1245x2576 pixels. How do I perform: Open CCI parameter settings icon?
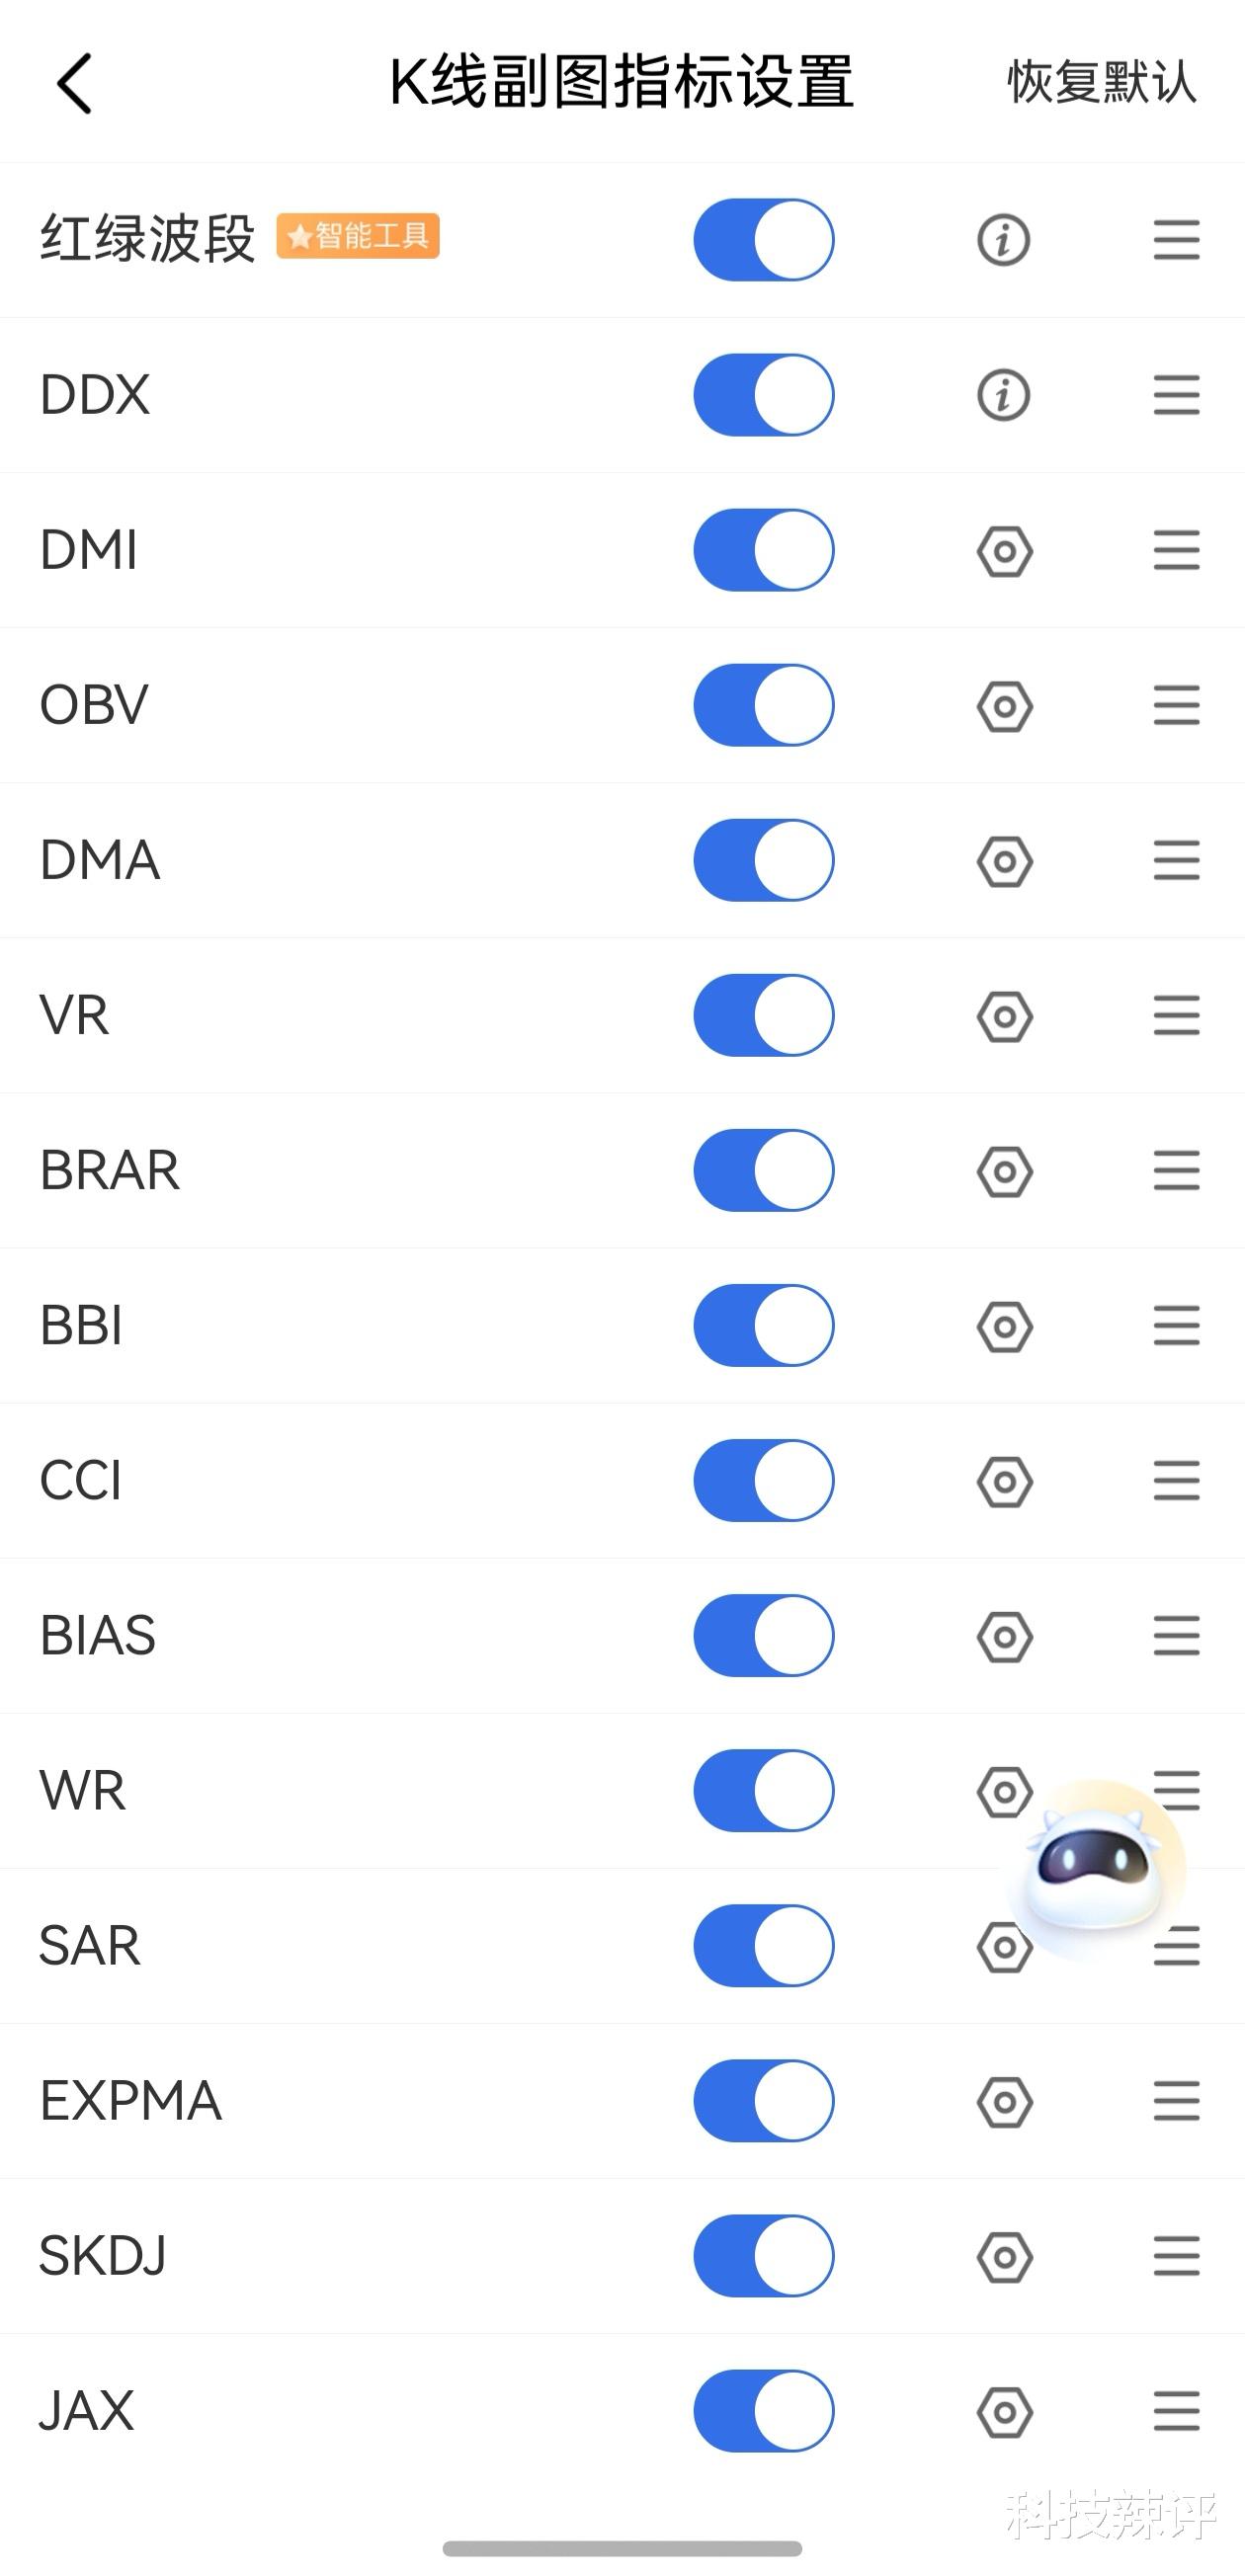click(1004, 1481)
